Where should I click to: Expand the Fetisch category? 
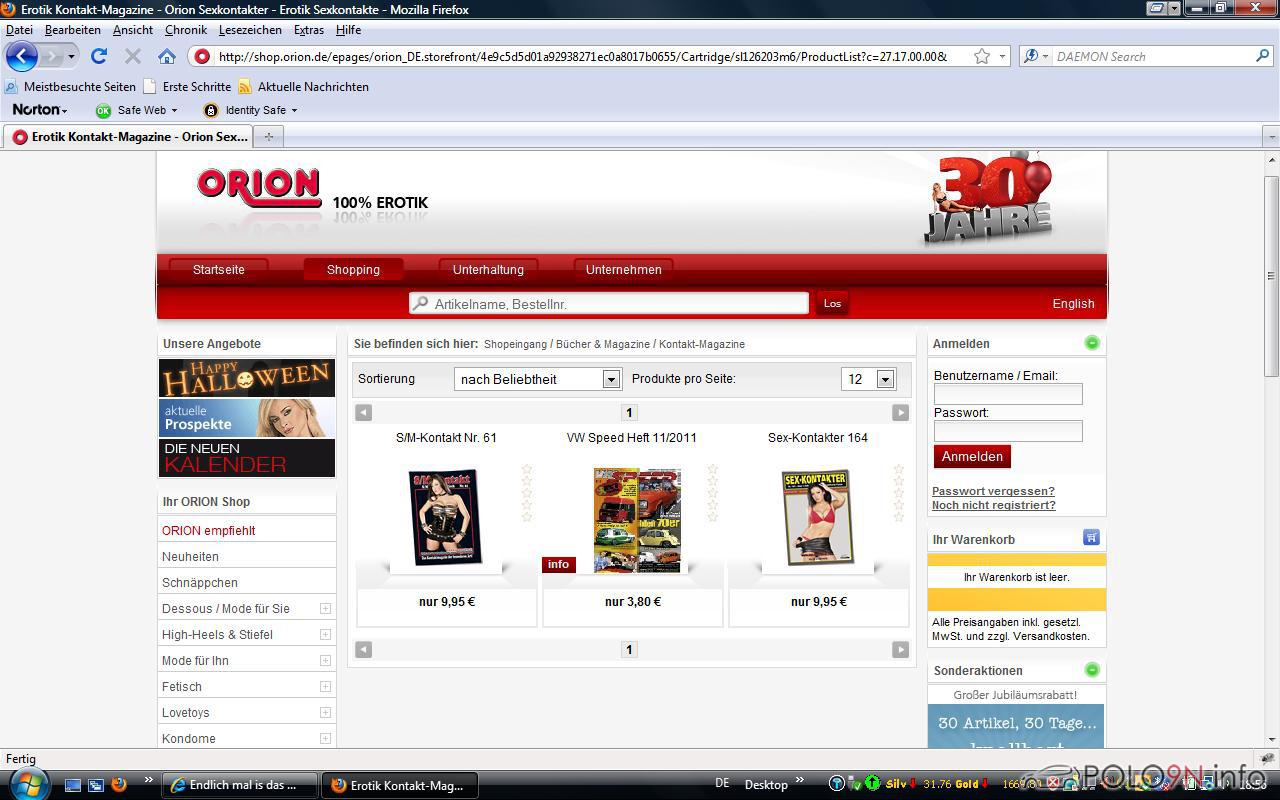(325, 686)
